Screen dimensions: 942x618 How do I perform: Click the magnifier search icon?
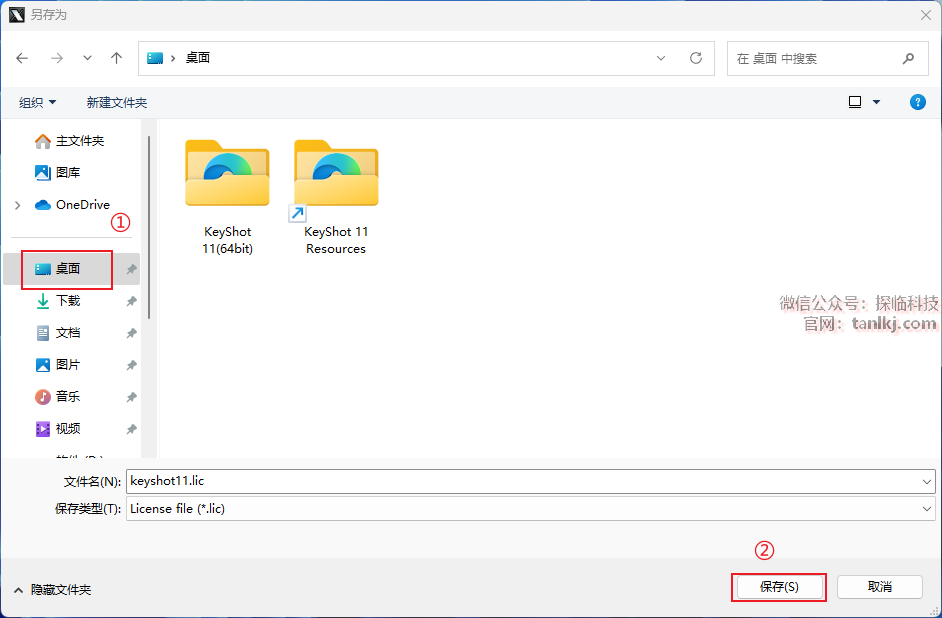pos(908,58)
